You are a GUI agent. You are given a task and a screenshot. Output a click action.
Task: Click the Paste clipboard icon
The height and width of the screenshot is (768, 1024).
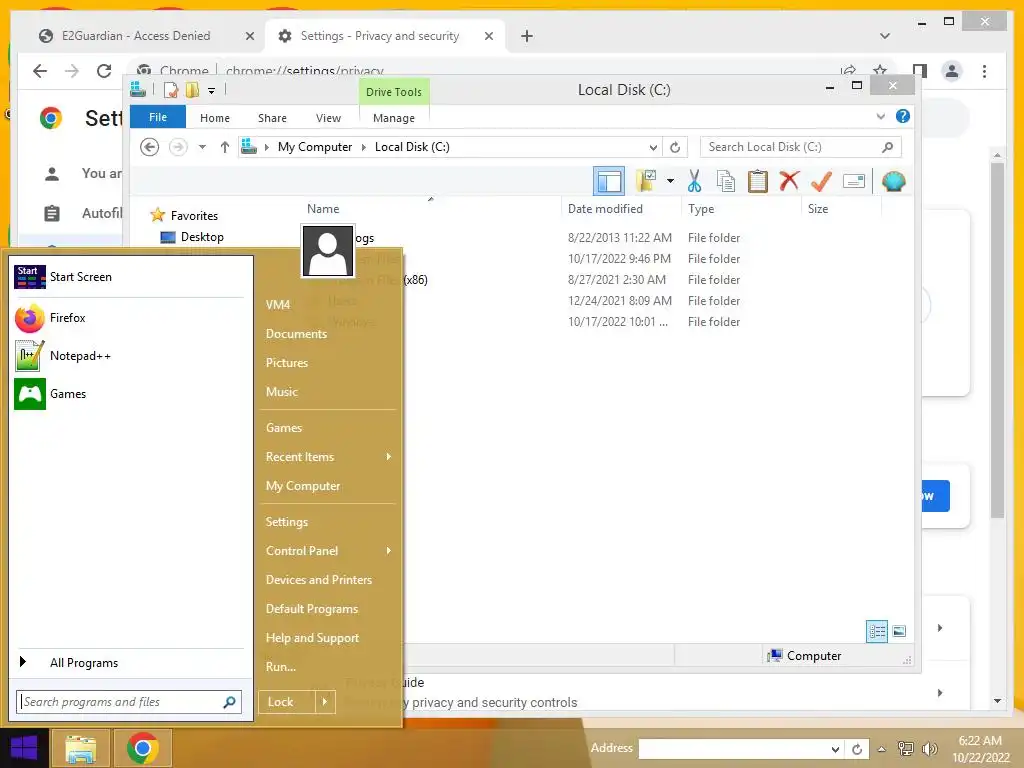point(758,181)
